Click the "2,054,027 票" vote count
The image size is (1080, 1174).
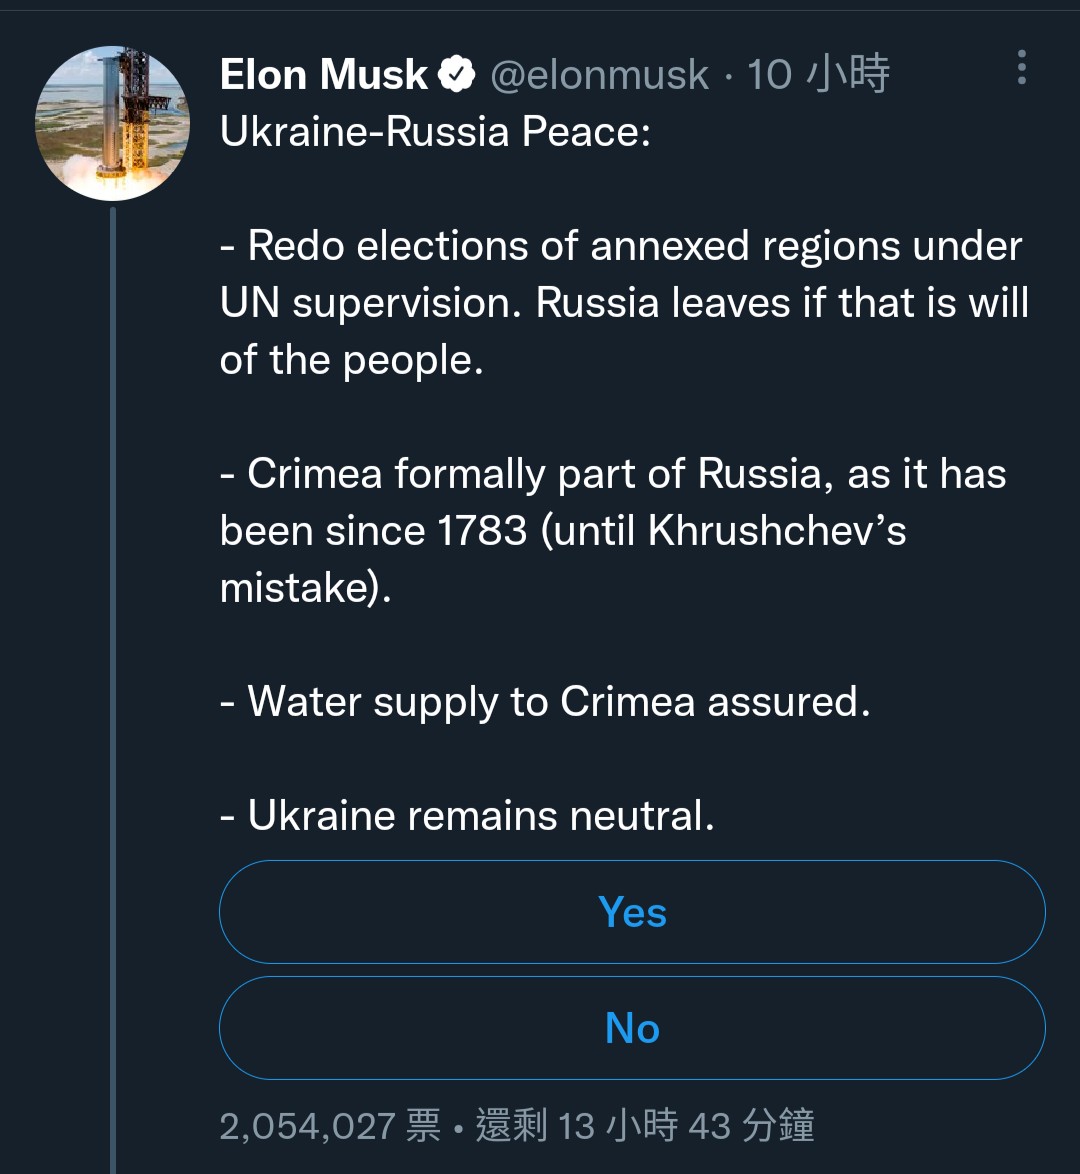pyautogui.click(x=330, y=1126)
